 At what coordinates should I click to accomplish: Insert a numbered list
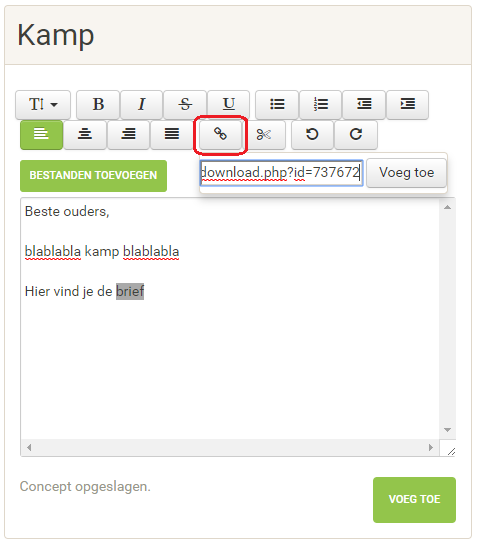320,105
